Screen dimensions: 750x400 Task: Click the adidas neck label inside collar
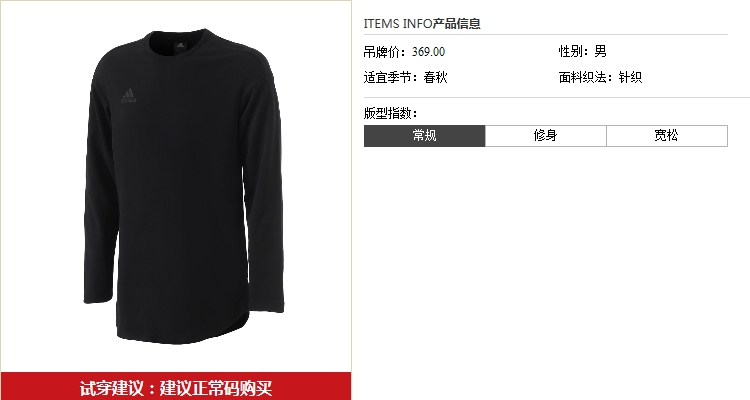tap(180, 46)
